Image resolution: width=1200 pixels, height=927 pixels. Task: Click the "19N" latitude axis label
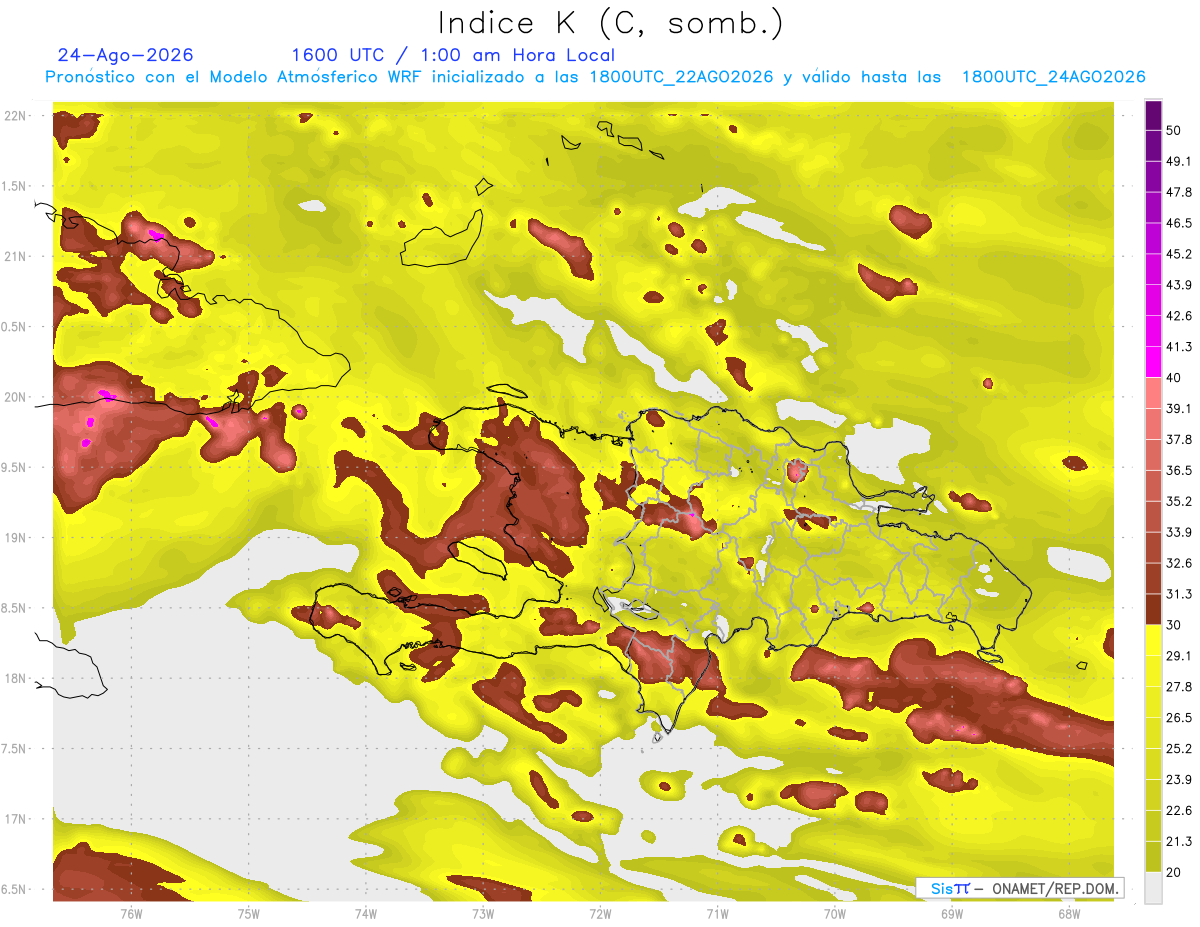(16, 537)
